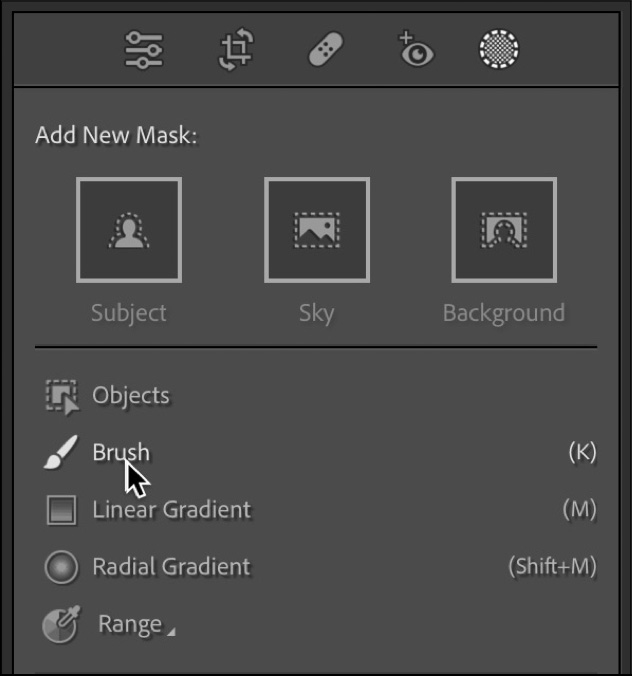Click the Select Background mask thumbnail
The height and width of the screenshot is (676, 632).
click(x=504, y=230)
